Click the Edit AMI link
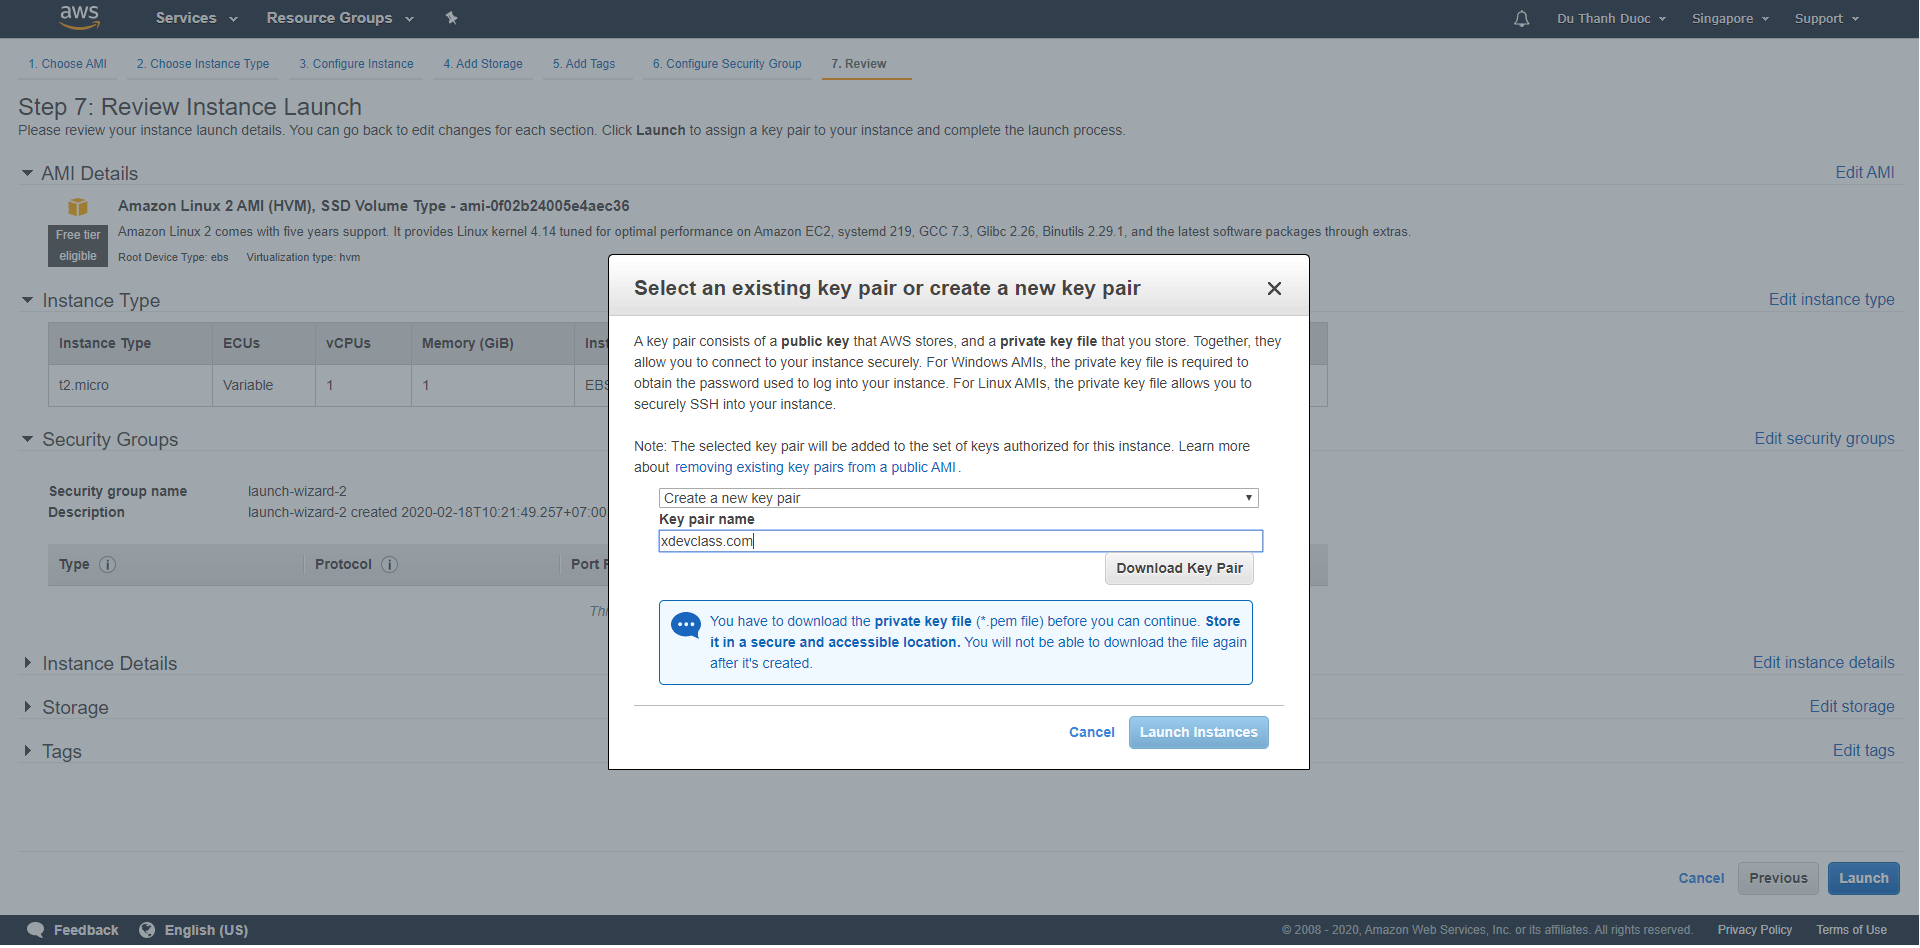 coord(1864,173)
